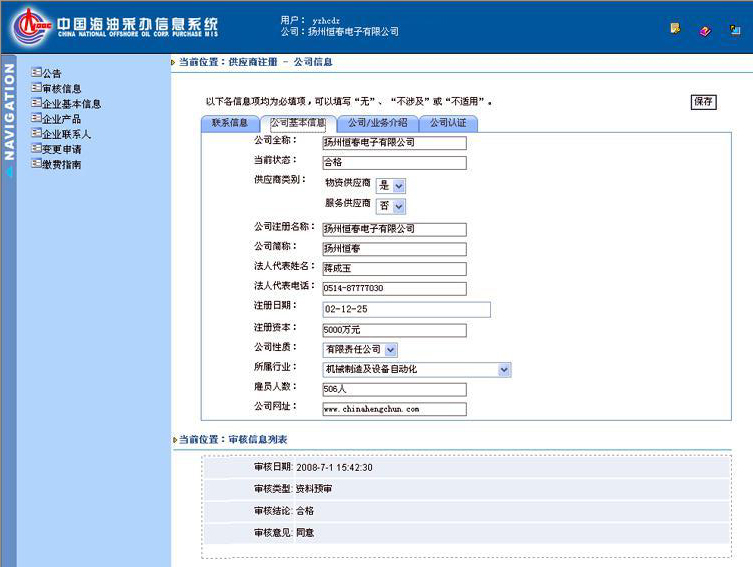Click the icon beside 变更申请
Viewport: 753px width, 567px height.
[x=36, y=148]
